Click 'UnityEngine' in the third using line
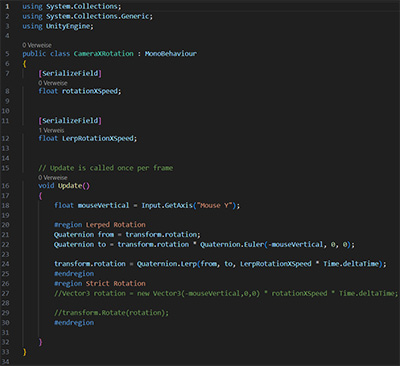This screenshot has height=366, width=400. point(68,26)
